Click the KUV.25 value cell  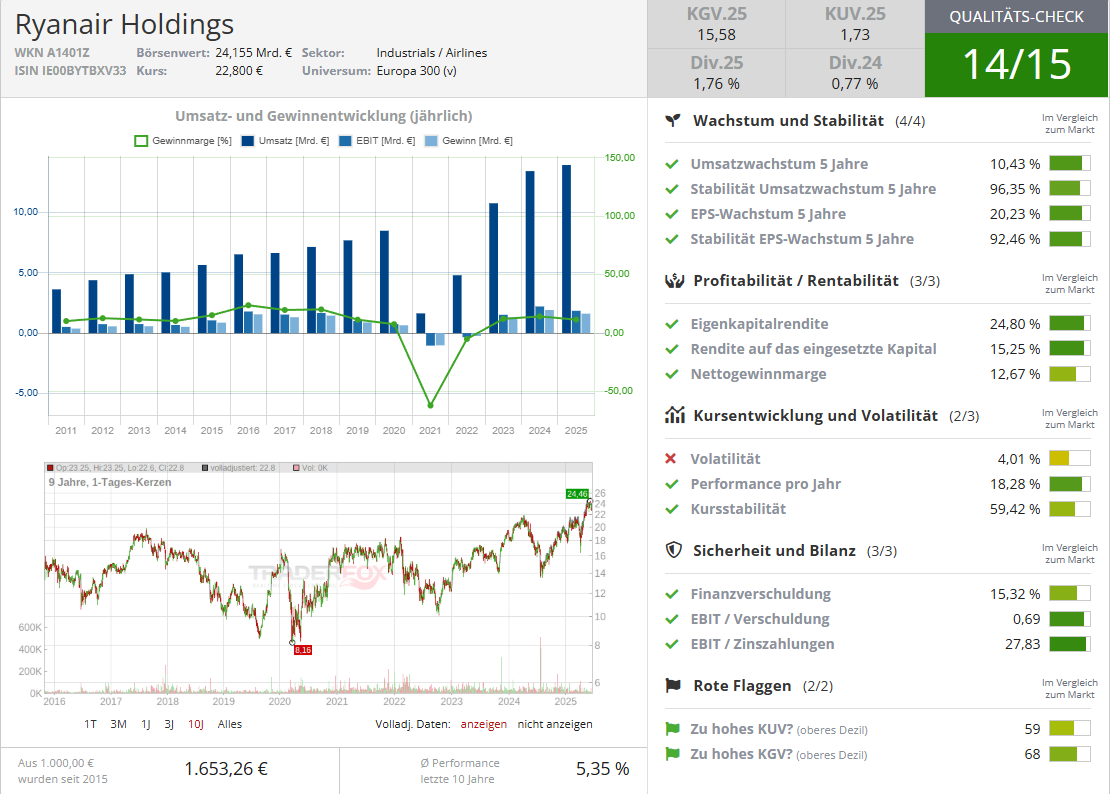pyautogui.click(x=855, y=24)
